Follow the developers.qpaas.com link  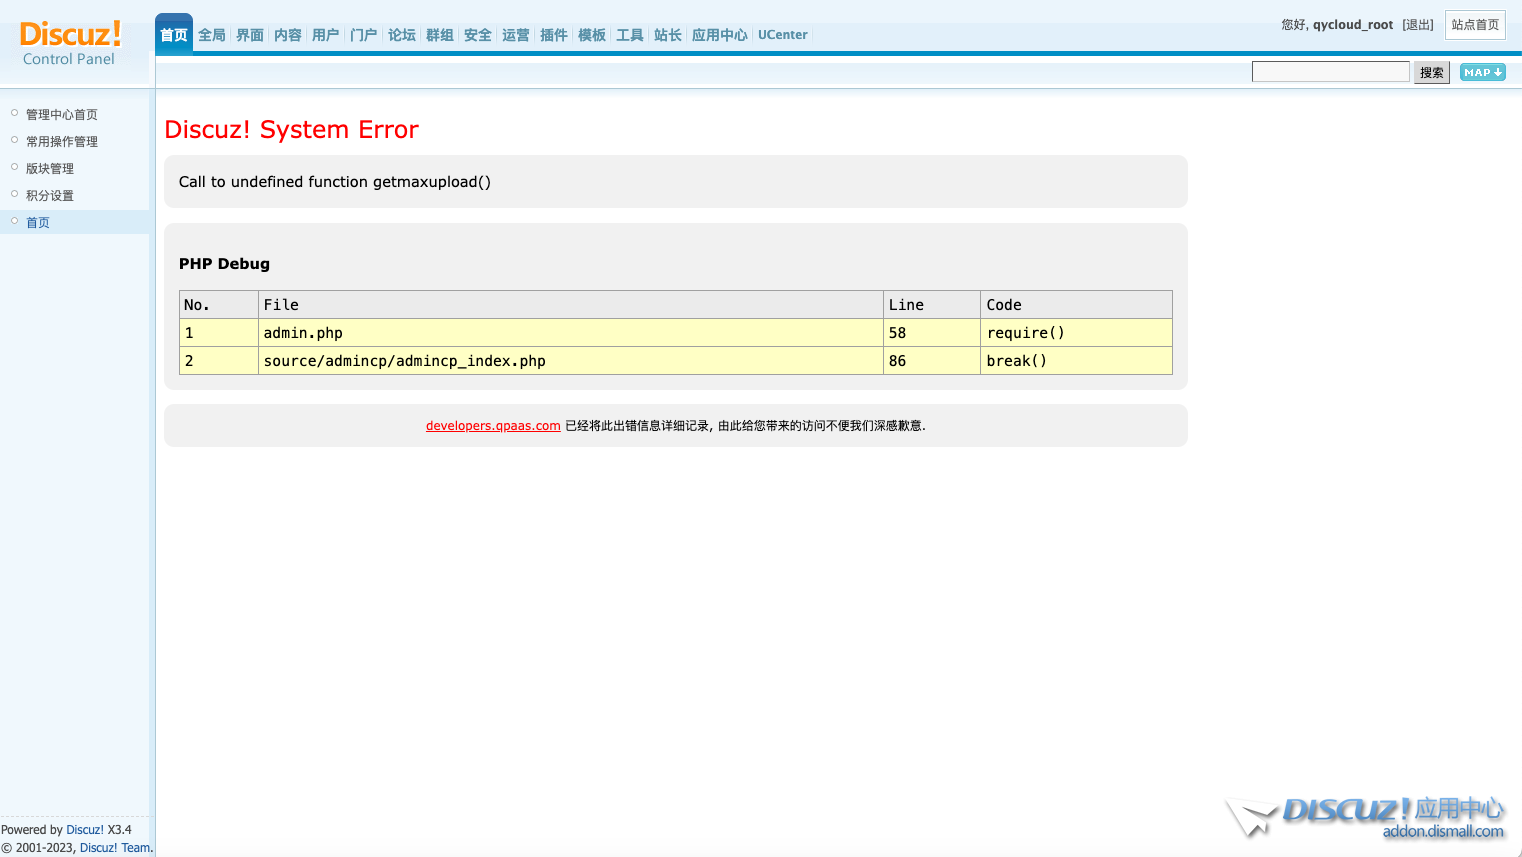(493, 426)
